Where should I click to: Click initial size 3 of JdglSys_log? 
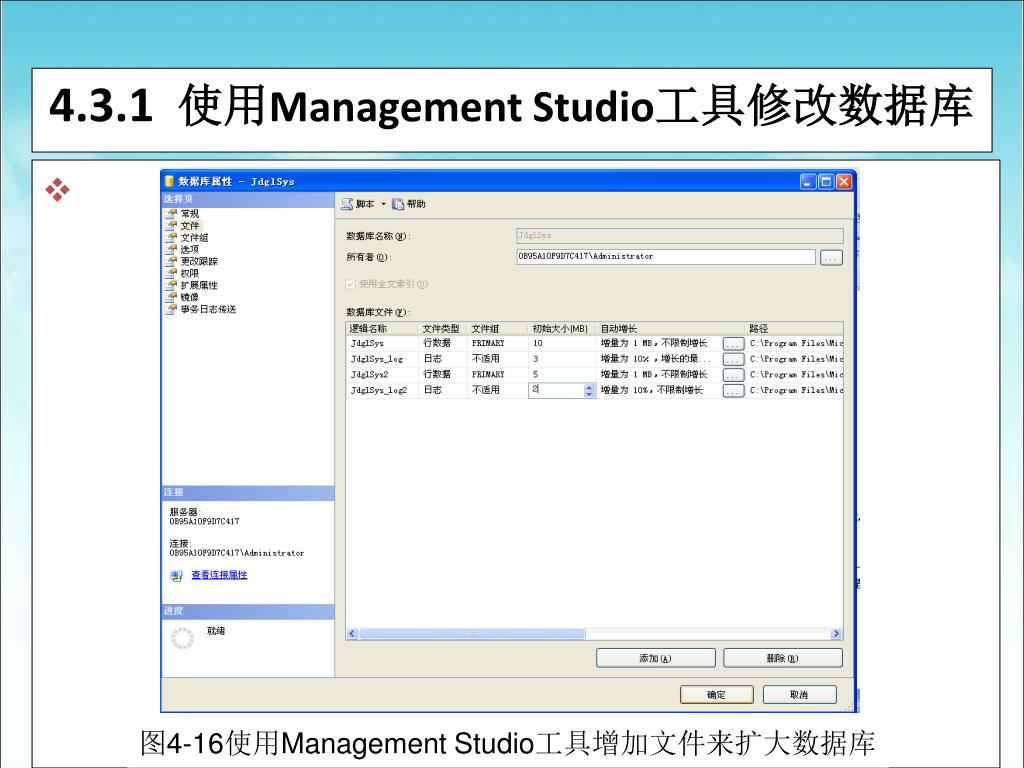pos(562,359)
